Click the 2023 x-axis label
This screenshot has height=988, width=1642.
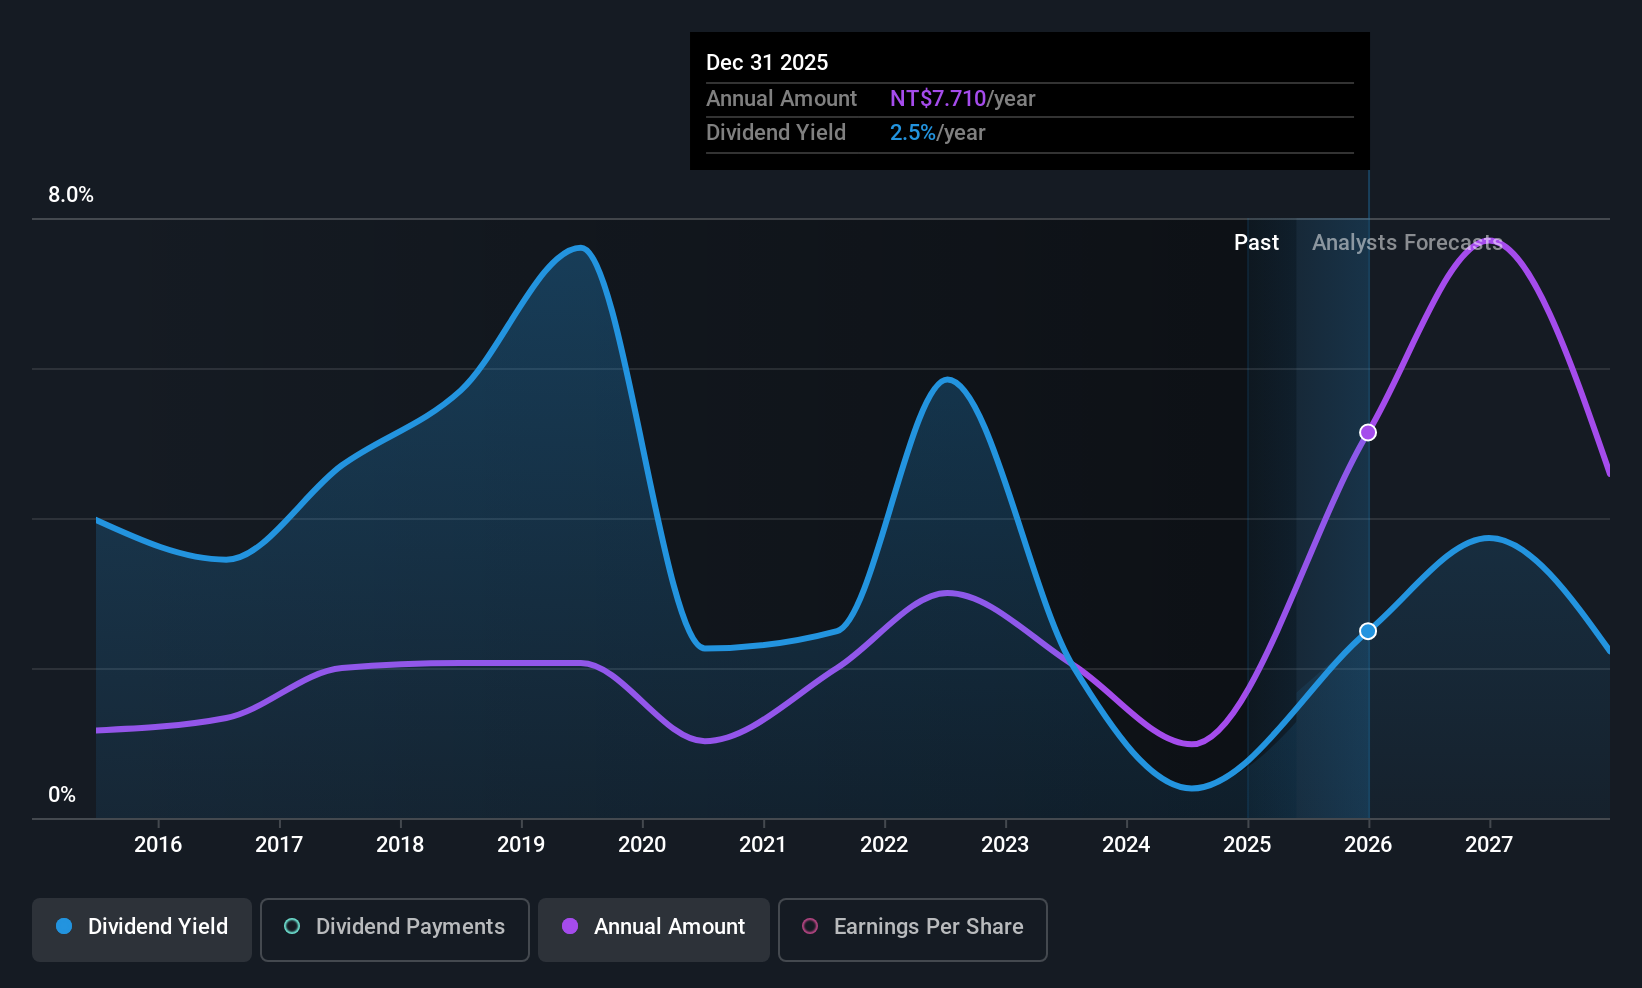coord(1005,844)
